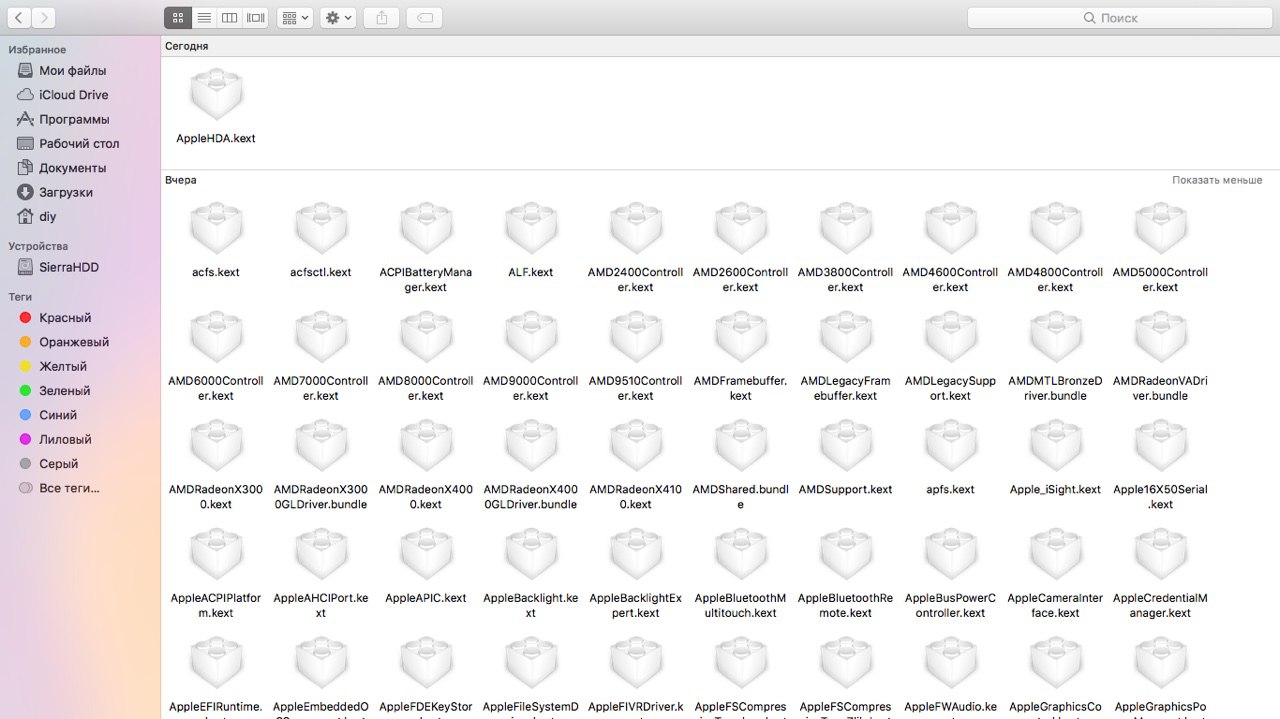This screenshot has height=719, width=1280.
Task: Click the AMDLegacyFramebuffer.kext file name
Action: 846,388
